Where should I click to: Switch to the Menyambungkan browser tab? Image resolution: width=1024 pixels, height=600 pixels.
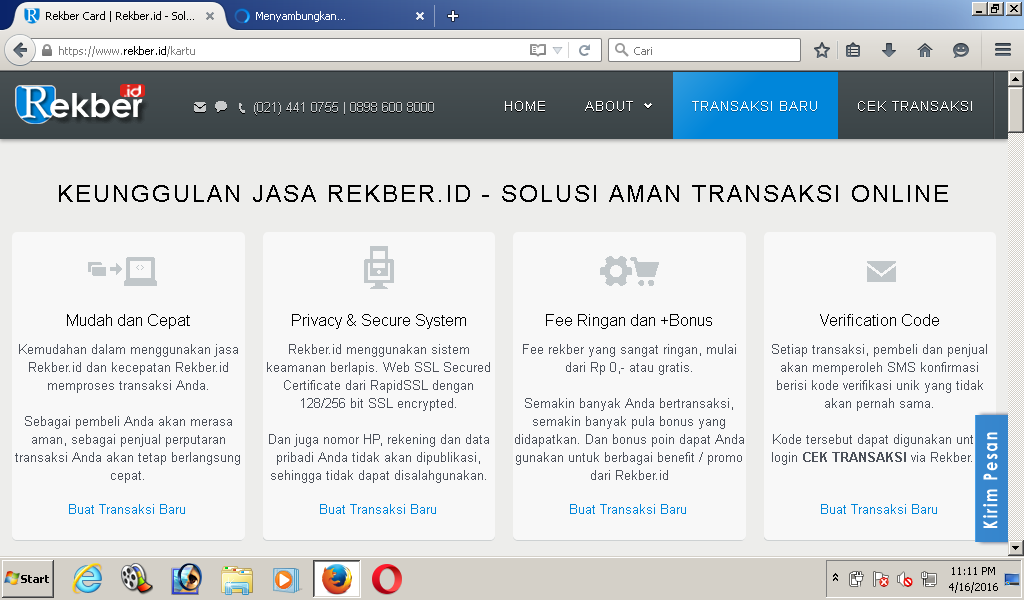[300, 16]
